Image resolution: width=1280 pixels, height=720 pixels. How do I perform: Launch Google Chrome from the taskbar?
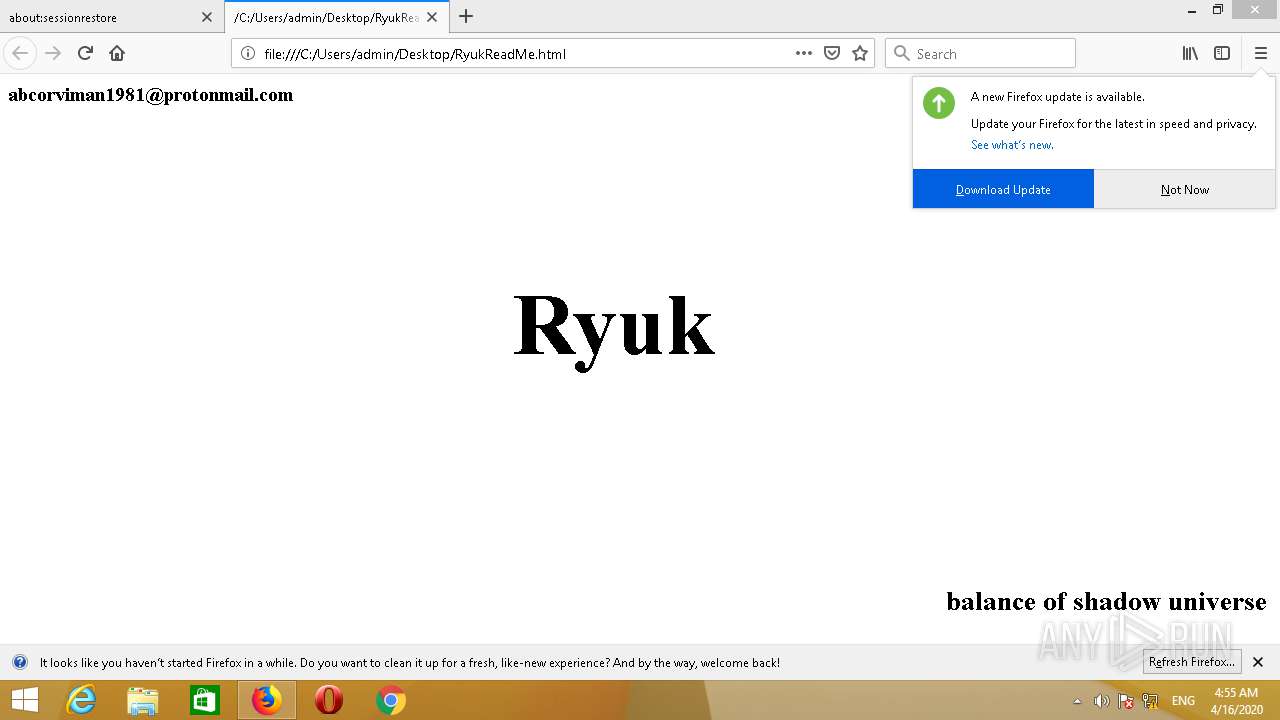coord(391,700)
